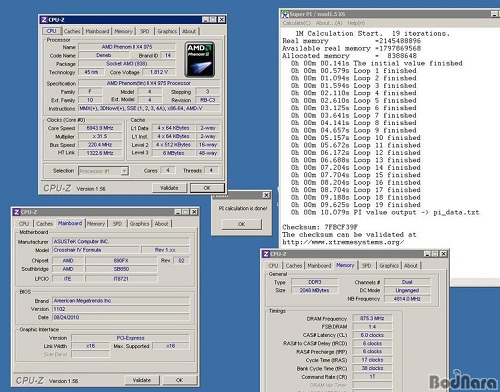Click the Core Speed value 6943.9 MHz
The height and width of the screenshot is (392, 500).
[x=100, y=128]
